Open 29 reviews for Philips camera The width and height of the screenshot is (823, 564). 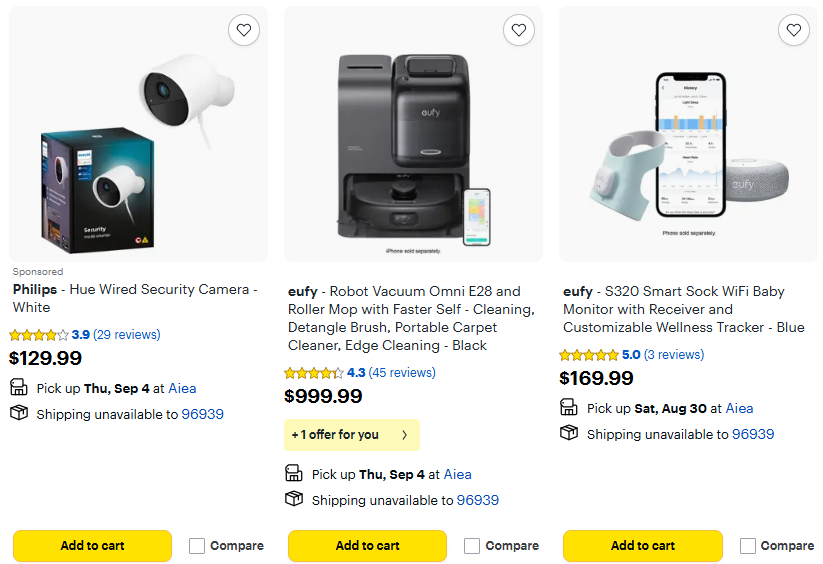tap(126, 335)
